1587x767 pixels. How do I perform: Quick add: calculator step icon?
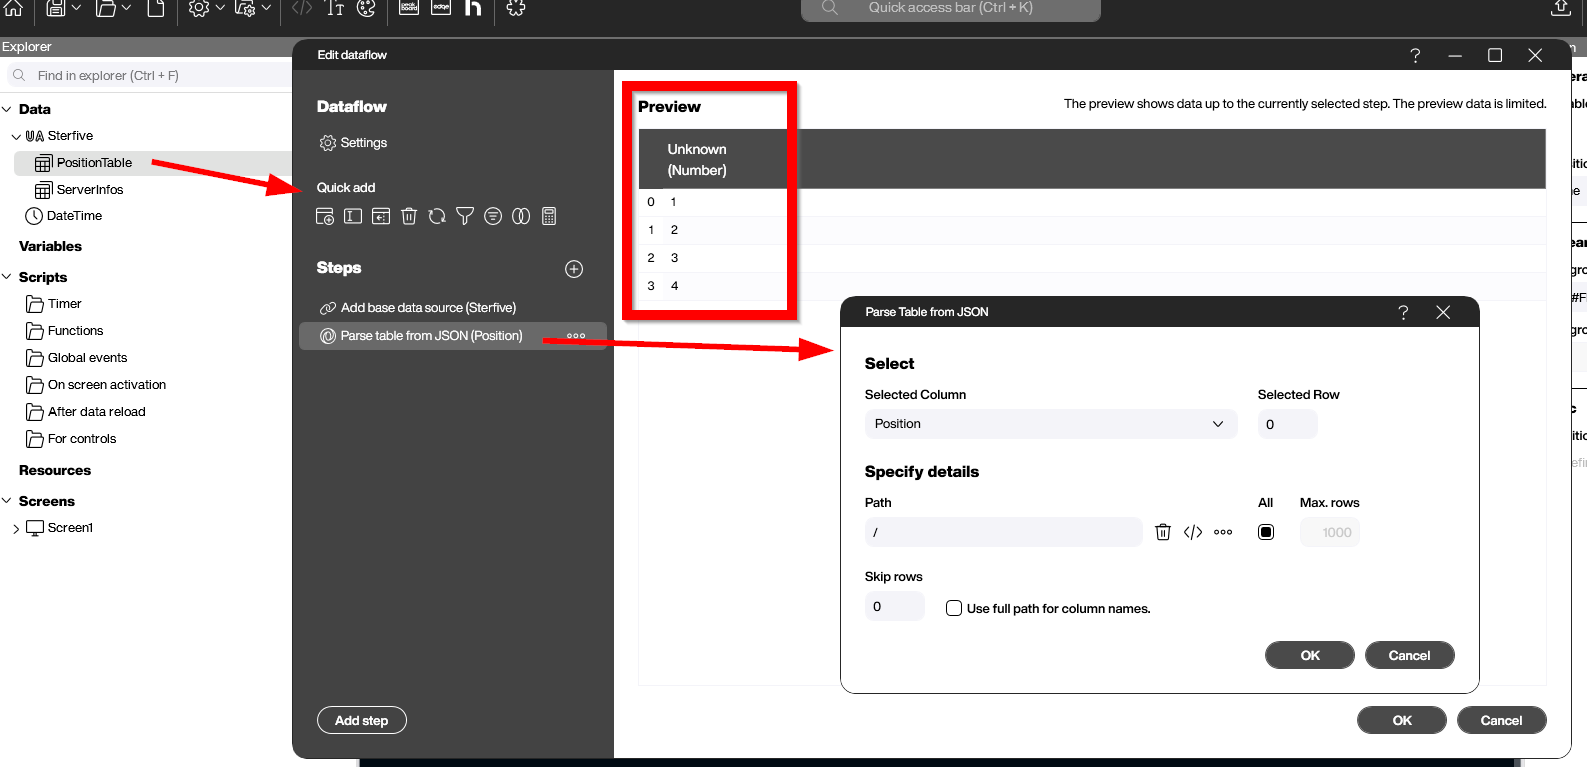pos(549,216)
